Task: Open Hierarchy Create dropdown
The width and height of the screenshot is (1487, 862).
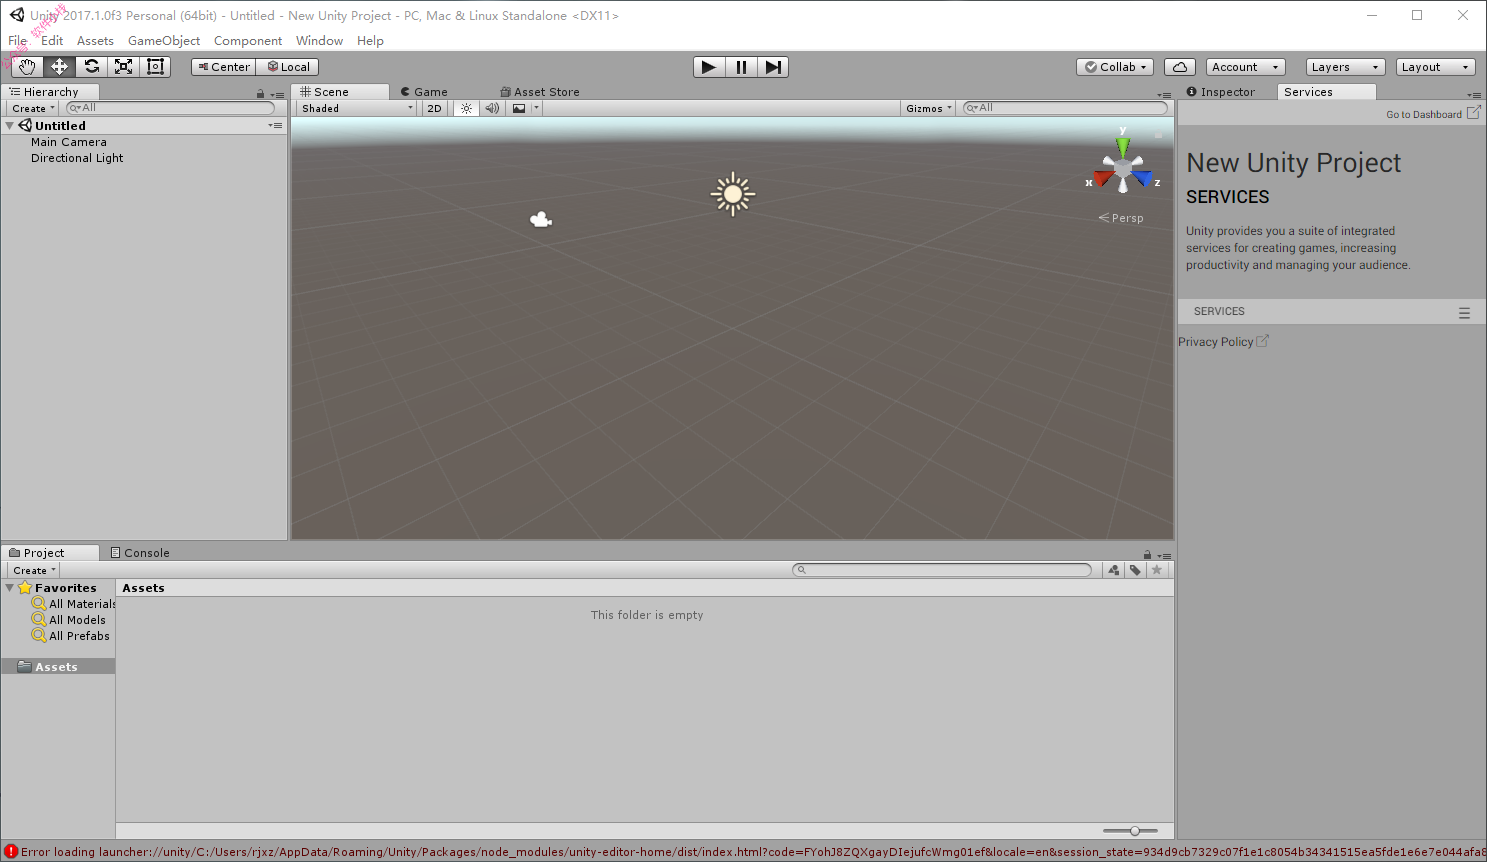Action: point(33,108)
